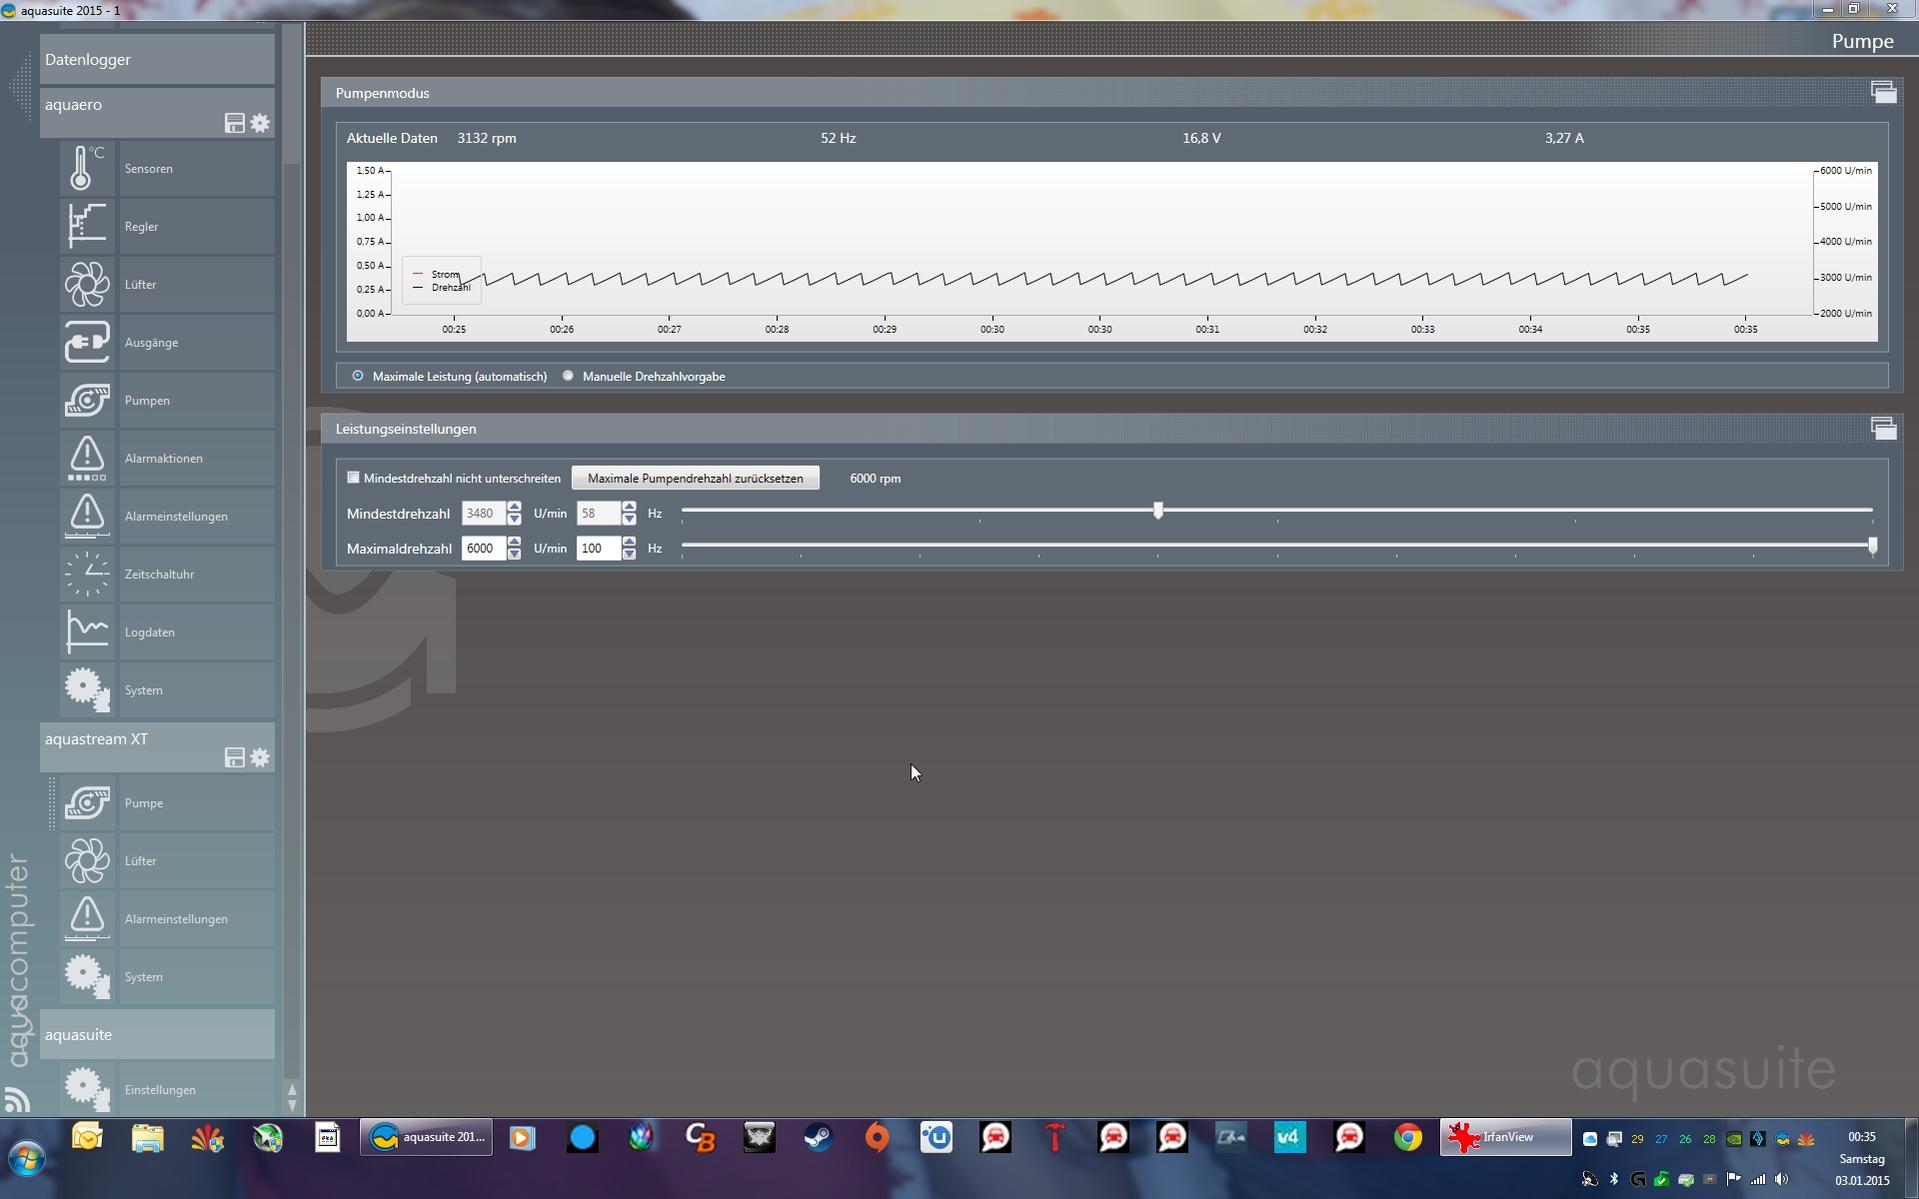Open the Logdaten chart icon

pyautogui.click(x=87, y=632)
